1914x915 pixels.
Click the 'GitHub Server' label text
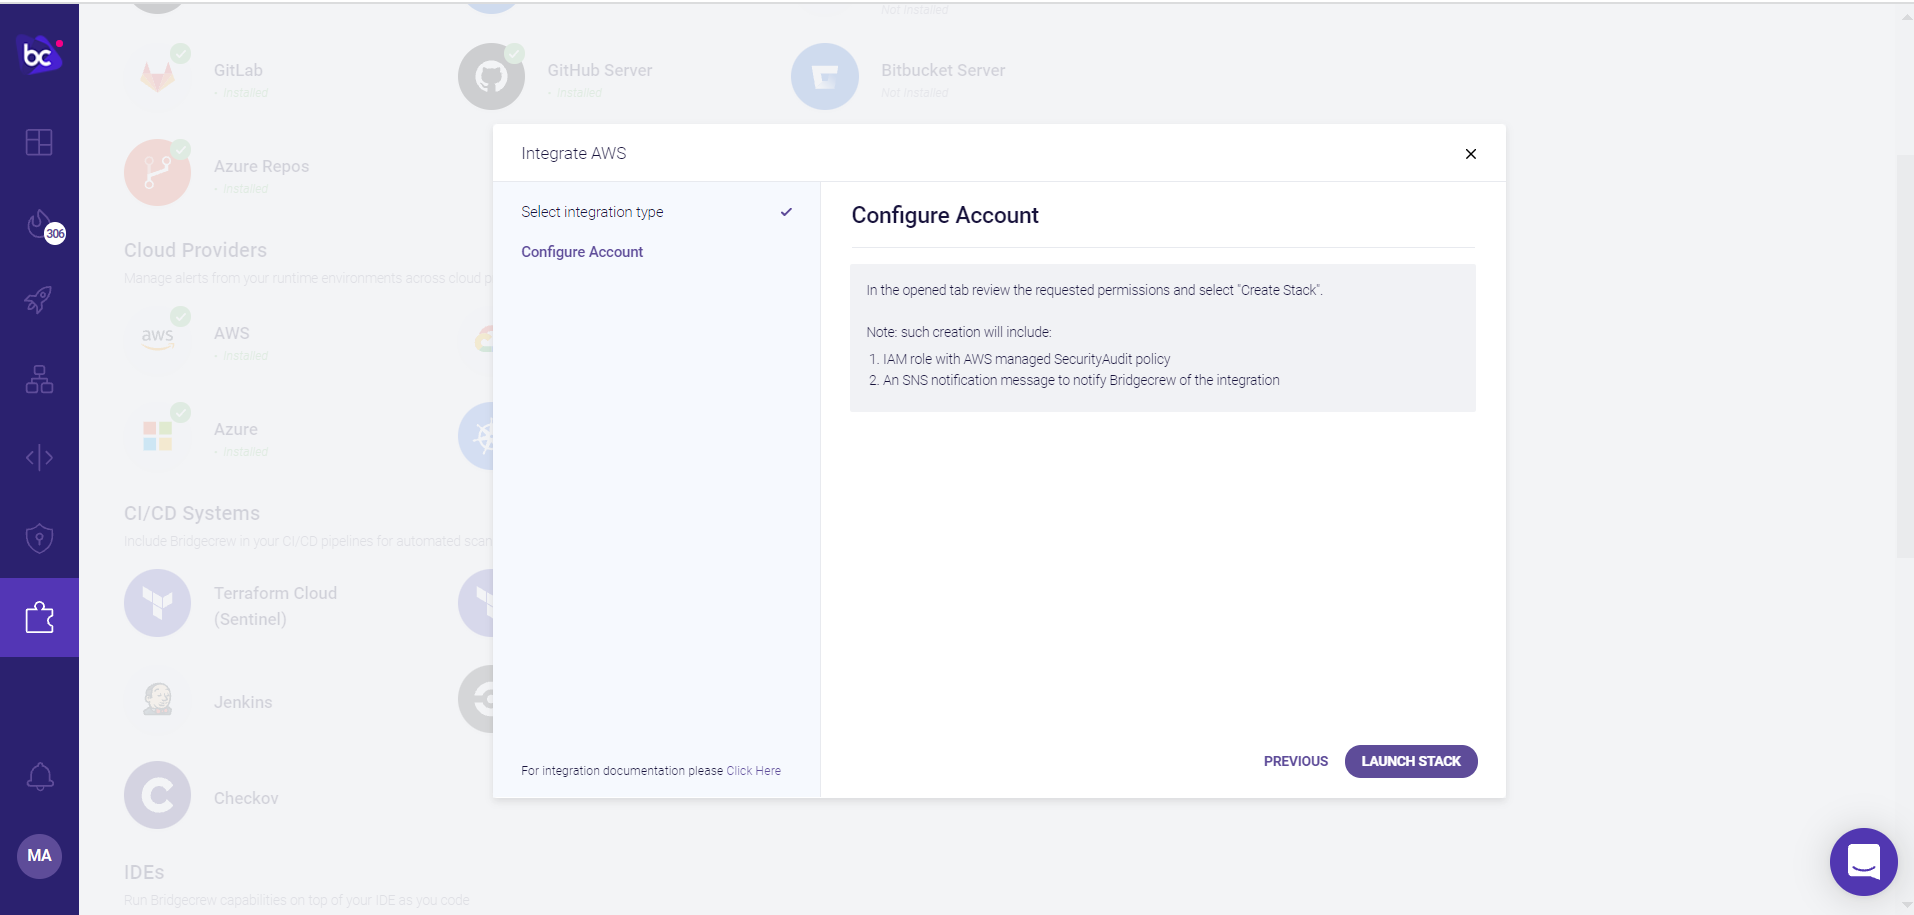tap(600, 70)
